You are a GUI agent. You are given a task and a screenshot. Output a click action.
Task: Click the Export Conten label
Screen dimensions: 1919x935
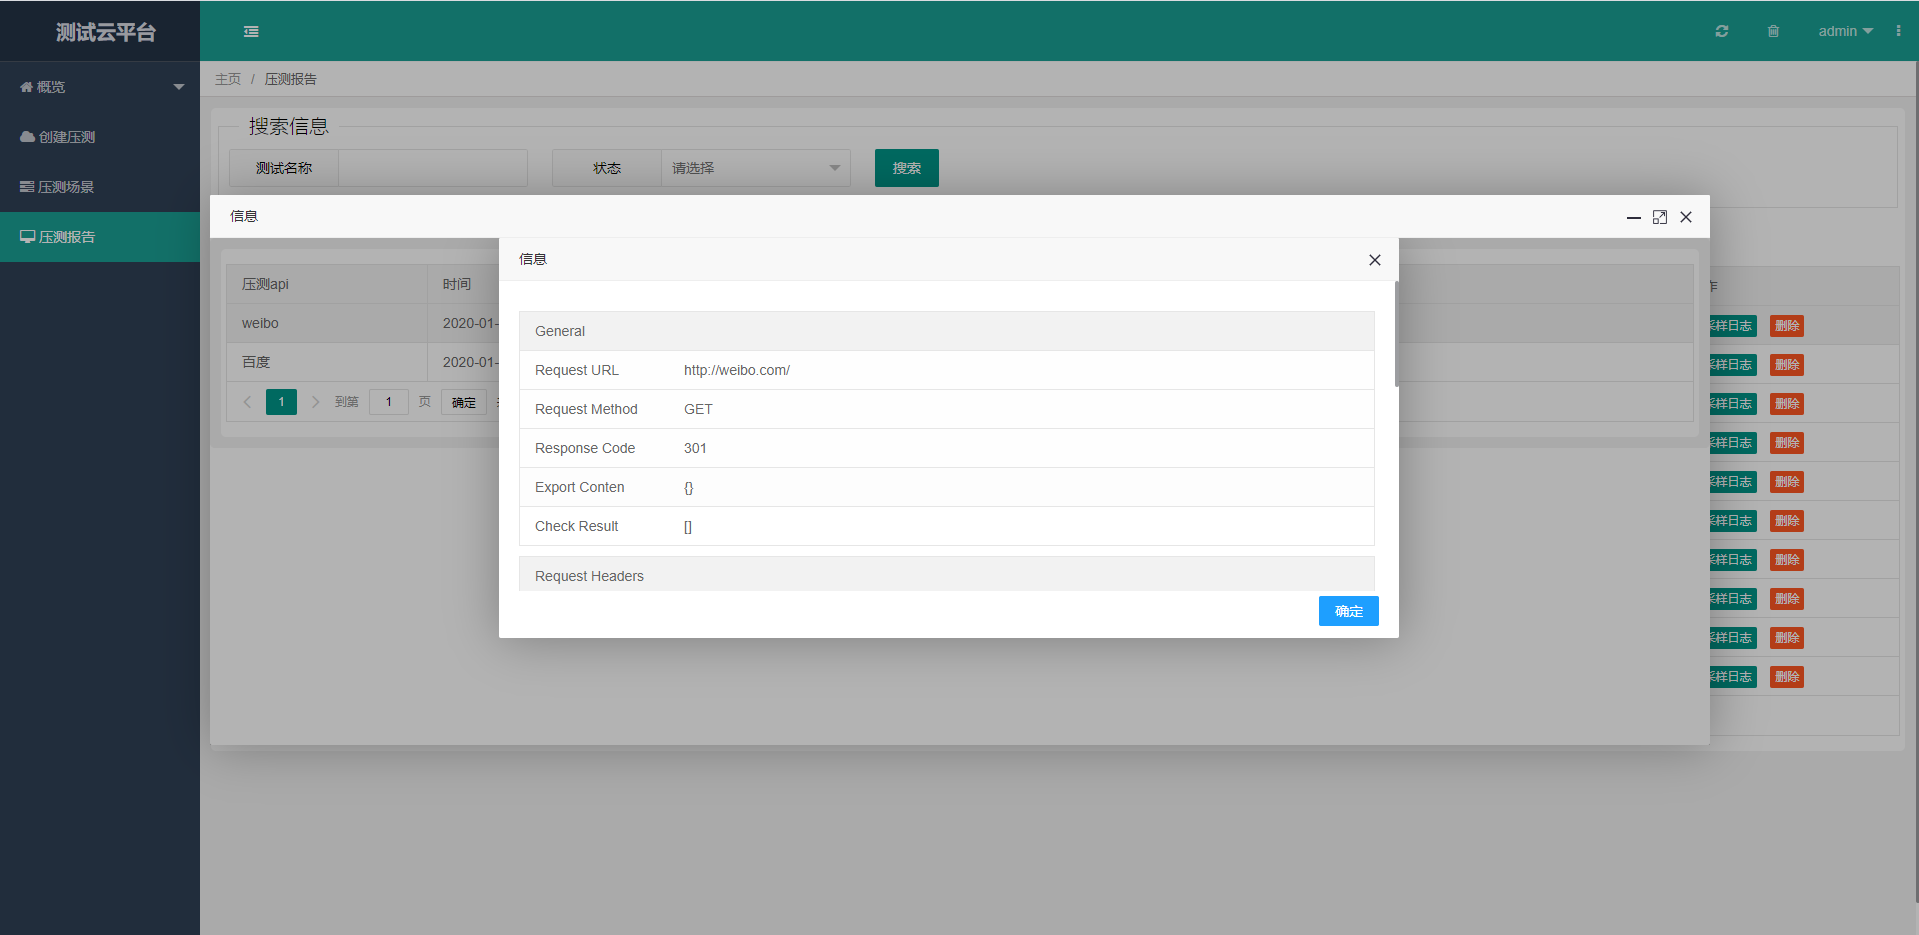580,487
